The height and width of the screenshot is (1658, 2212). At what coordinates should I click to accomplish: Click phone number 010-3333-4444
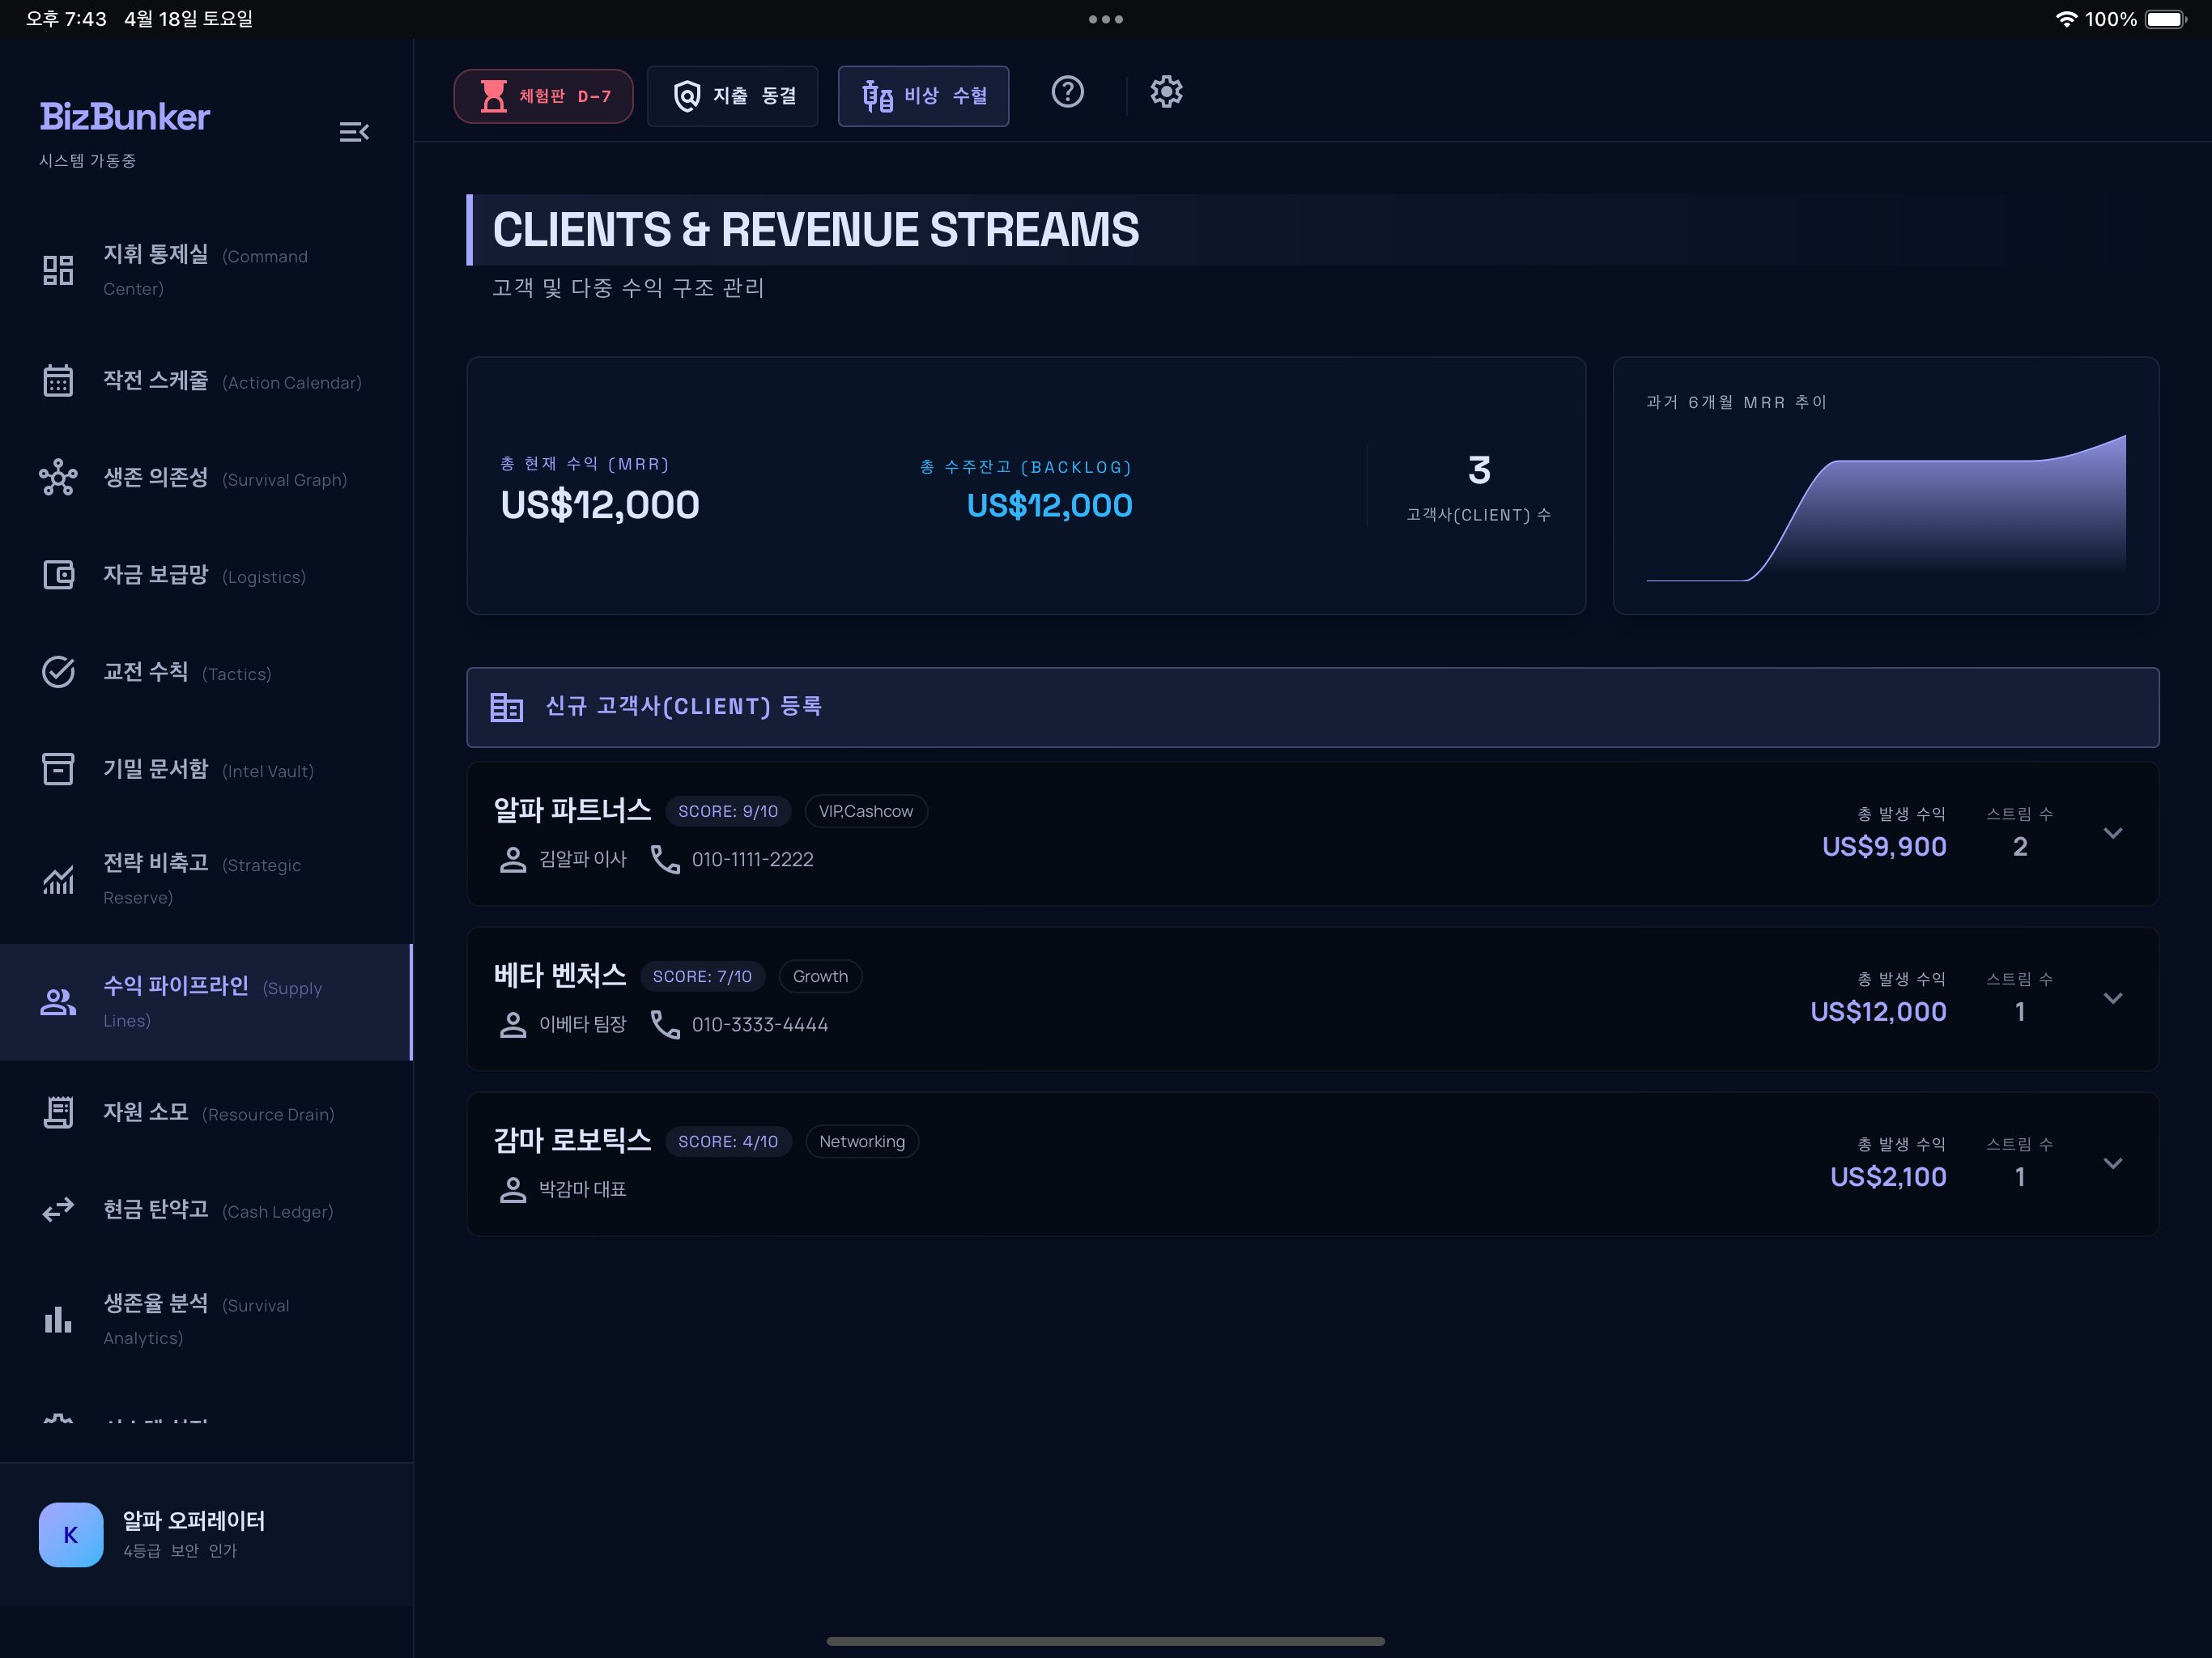coord(759,1024)
